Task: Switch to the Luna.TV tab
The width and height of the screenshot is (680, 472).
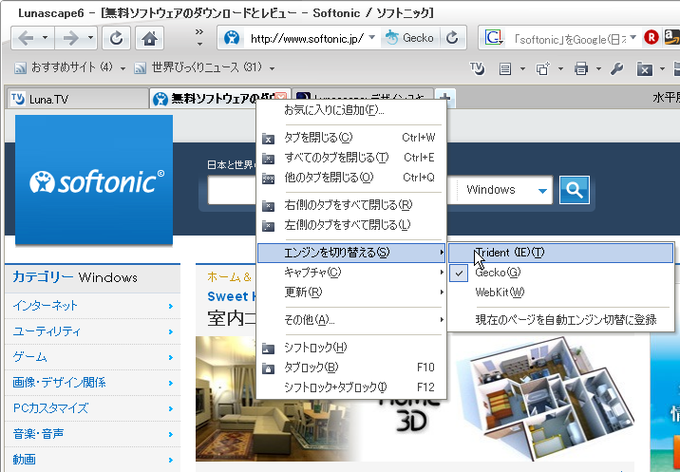Action: click(x=77, y=99)
